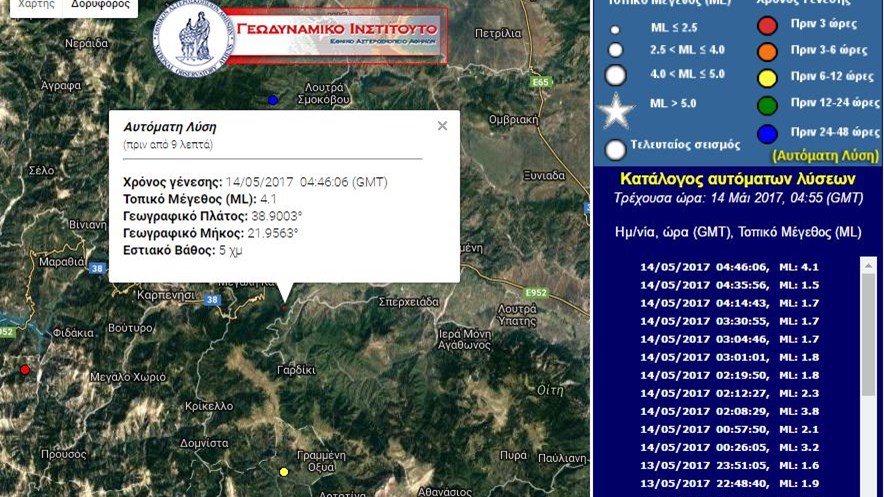
Task: Click the Καρπενήσι town label on map
Action: pyautogui.click(x=166, y=295)
